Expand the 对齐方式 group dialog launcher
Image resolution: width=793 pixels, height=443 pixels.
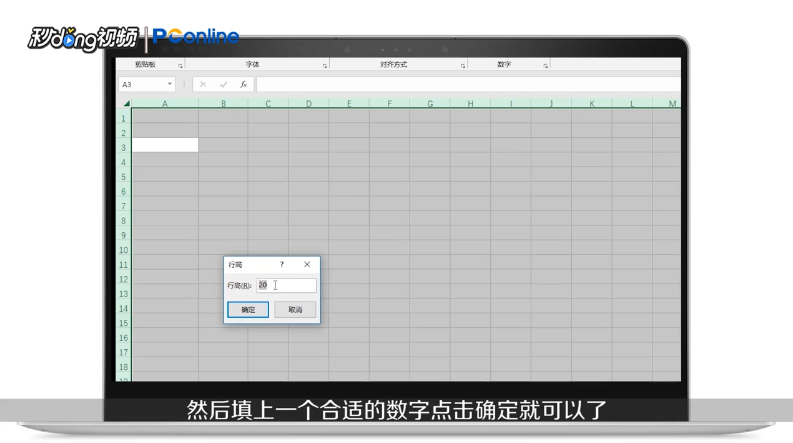pos(463,66)
